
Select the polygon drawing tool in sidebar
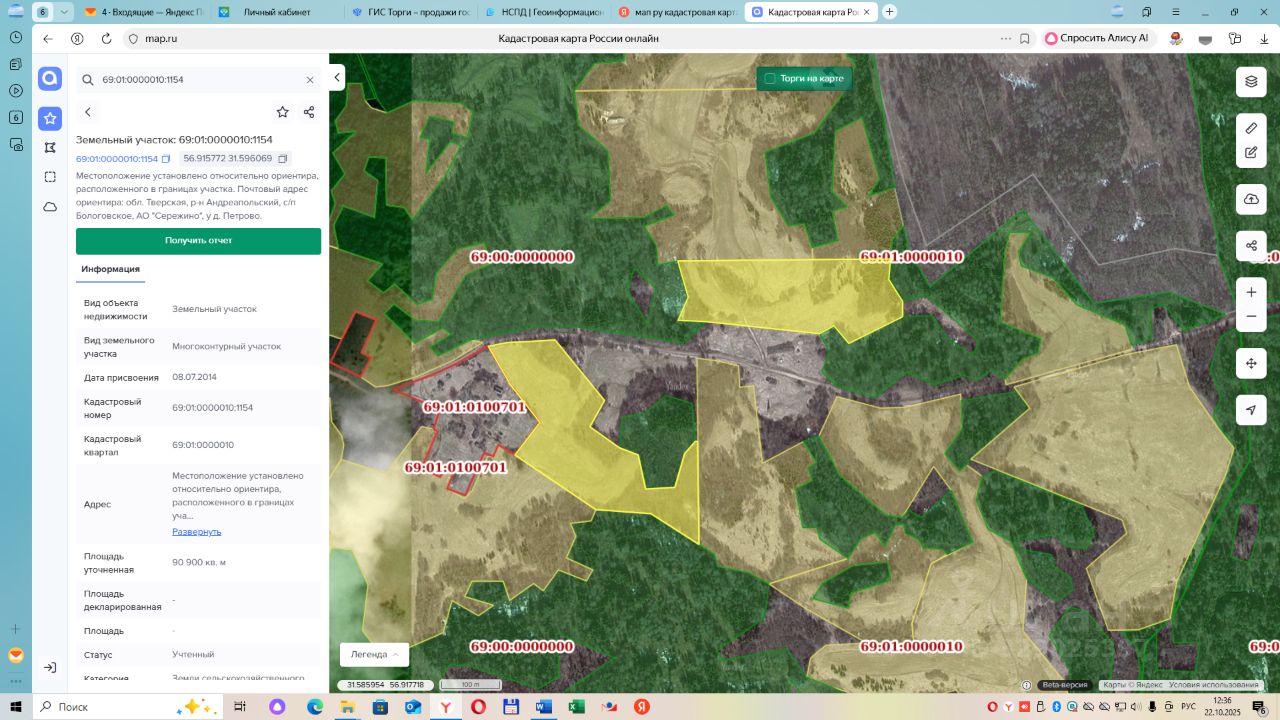pyautogui.click(x=50, y=148)
